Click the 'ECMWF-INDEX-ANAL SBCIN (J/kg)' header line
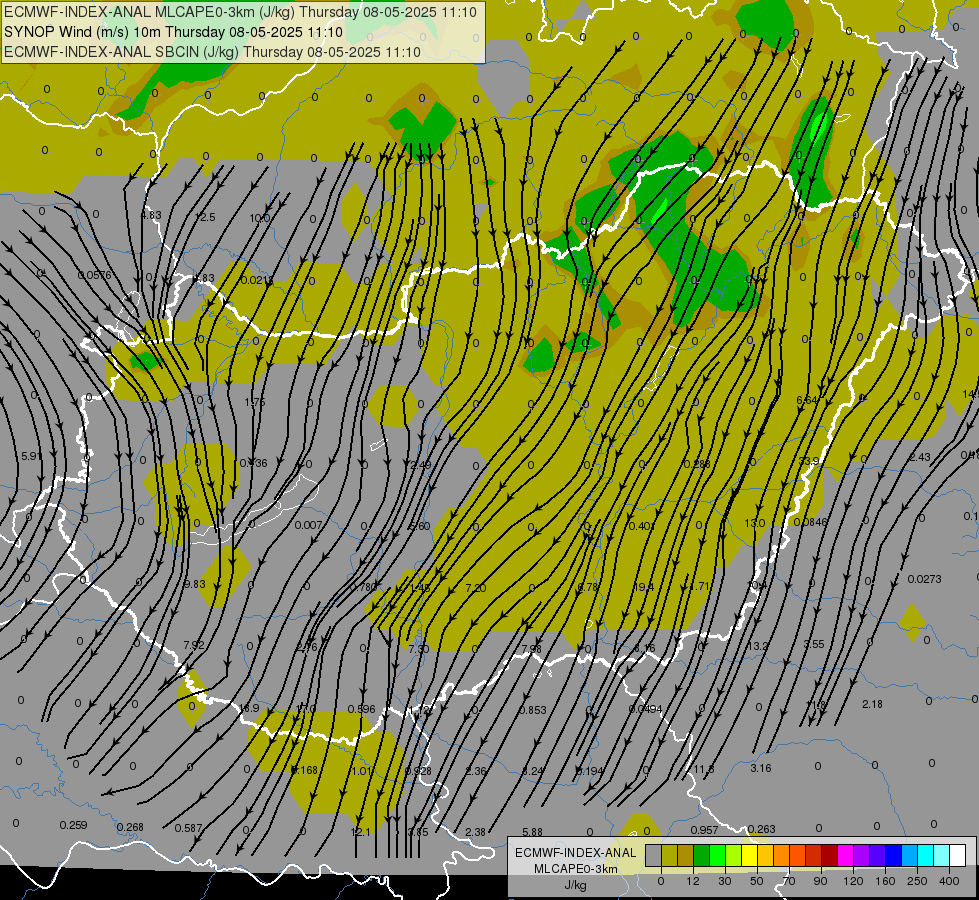Image resolution: width=979 pixels, height=900 pixels. coord(212,52)
